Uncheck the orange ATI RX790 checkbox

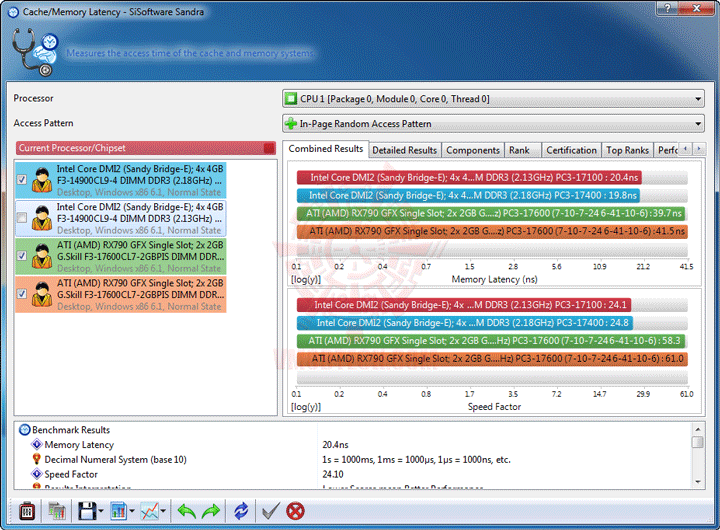(22, 294)
